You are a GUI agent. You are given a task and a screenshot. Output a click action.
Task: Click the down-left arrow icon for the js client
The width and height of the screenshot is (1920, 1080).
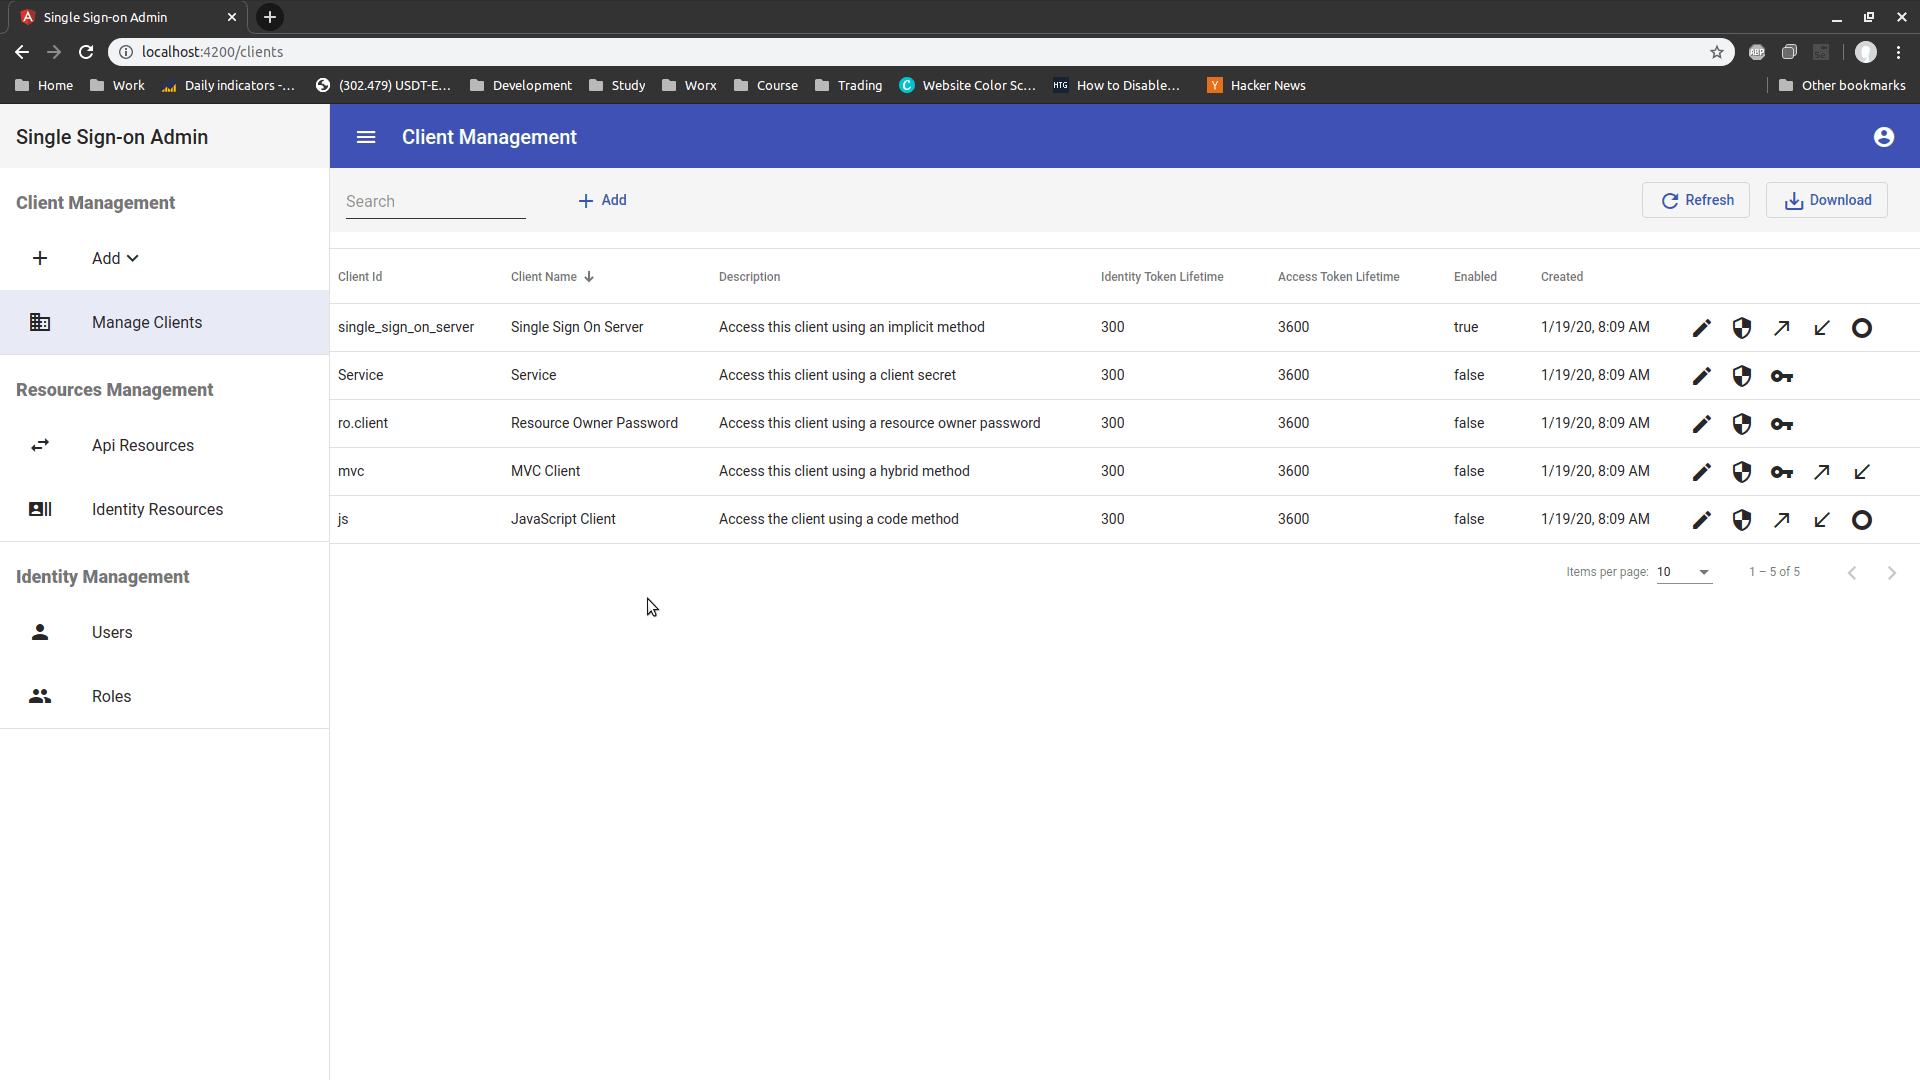pyautogui.click(x=1821, y=520)
